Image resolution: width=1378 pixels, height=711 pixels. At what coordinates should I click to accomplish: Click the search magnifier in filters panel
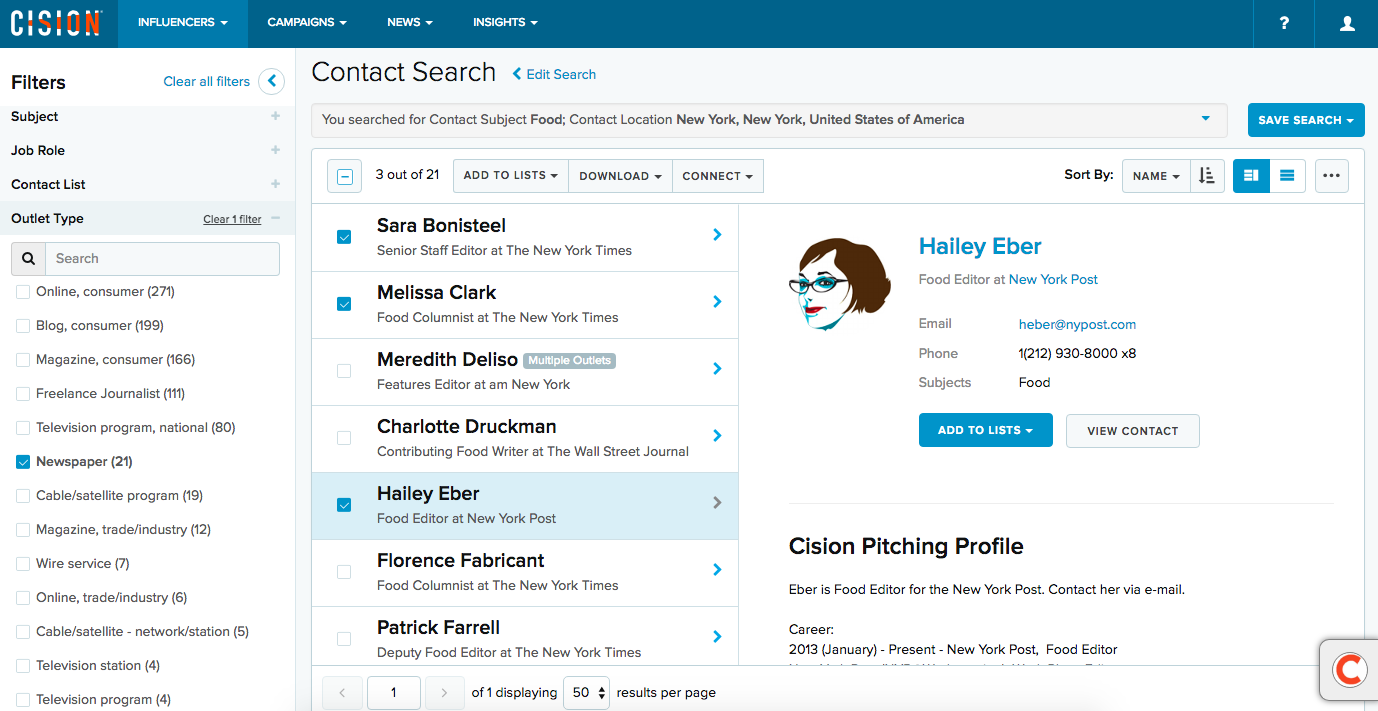click(x=27, y=258)
